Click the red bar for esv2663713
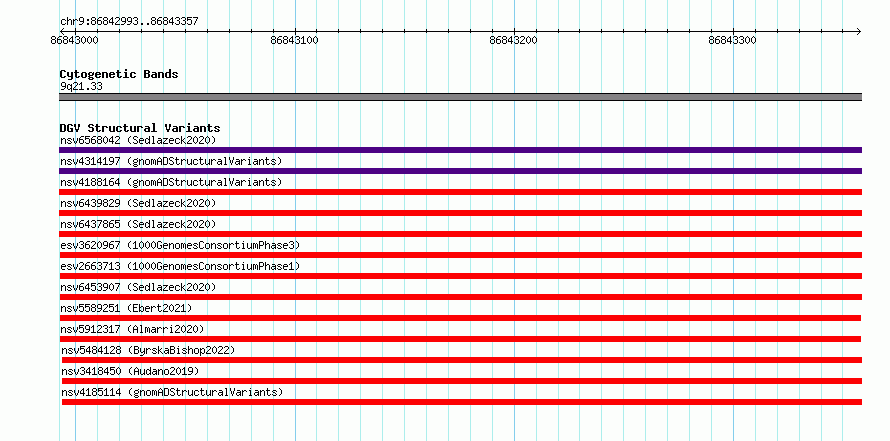This screenshot has height=441, width=890. (460, 276)
